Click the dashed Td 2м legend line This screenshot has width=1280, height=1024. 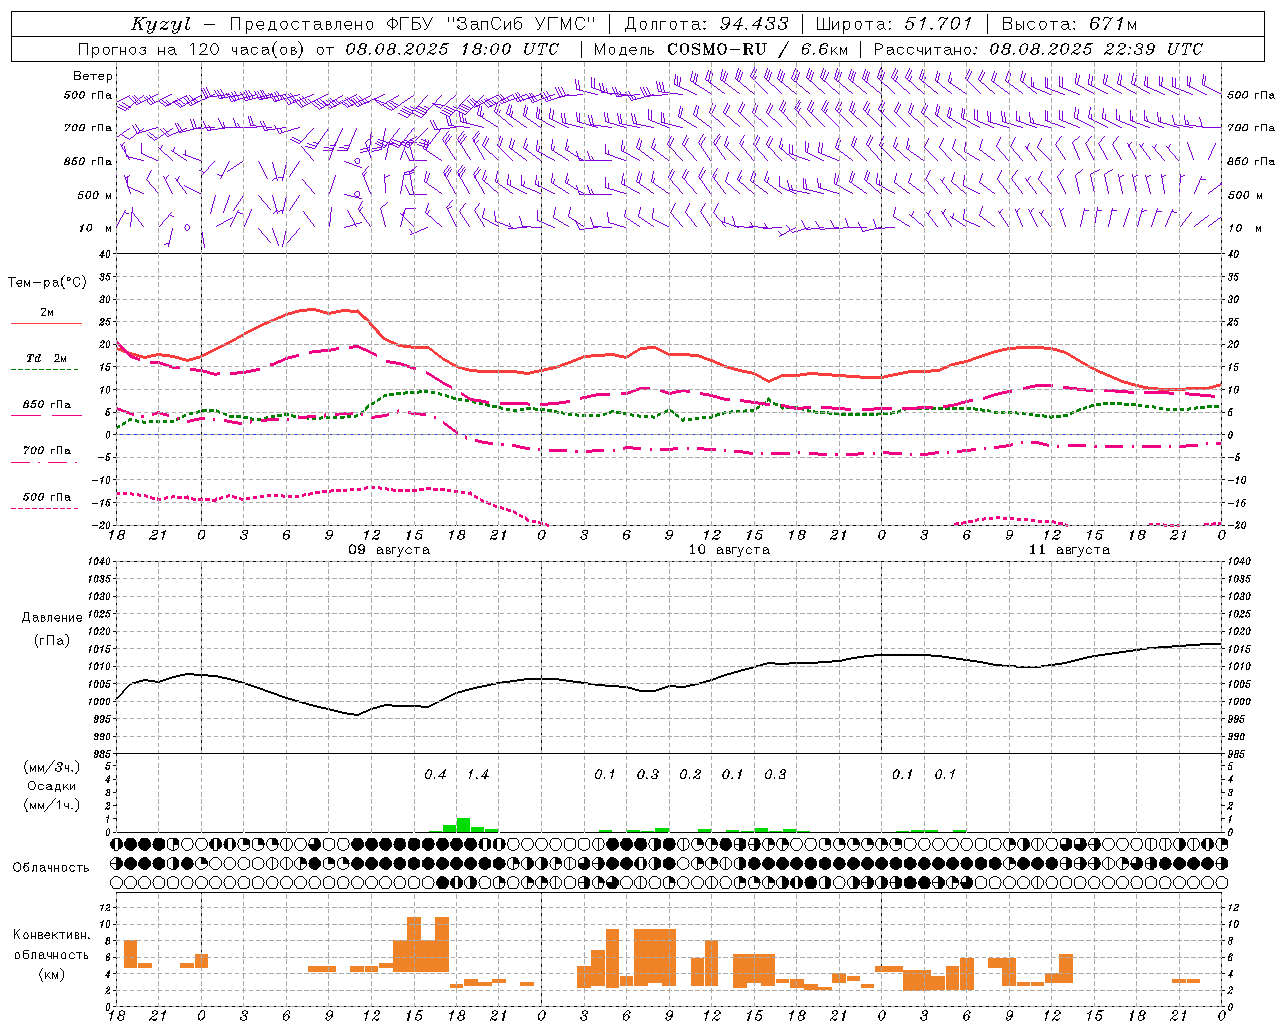point(46,370)
